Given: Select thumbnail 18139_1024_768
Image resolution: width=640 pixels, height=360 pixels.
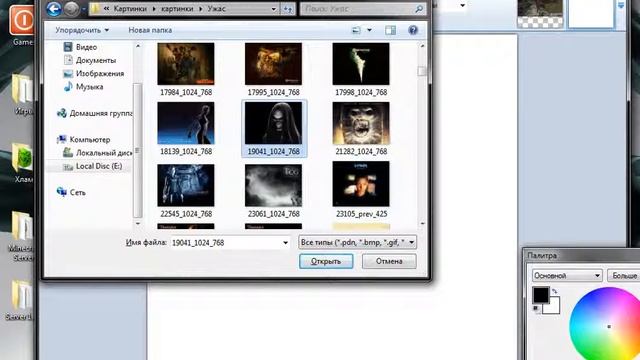Looking at the screenshot, I should pyautogui.click(x=186, y=129).
